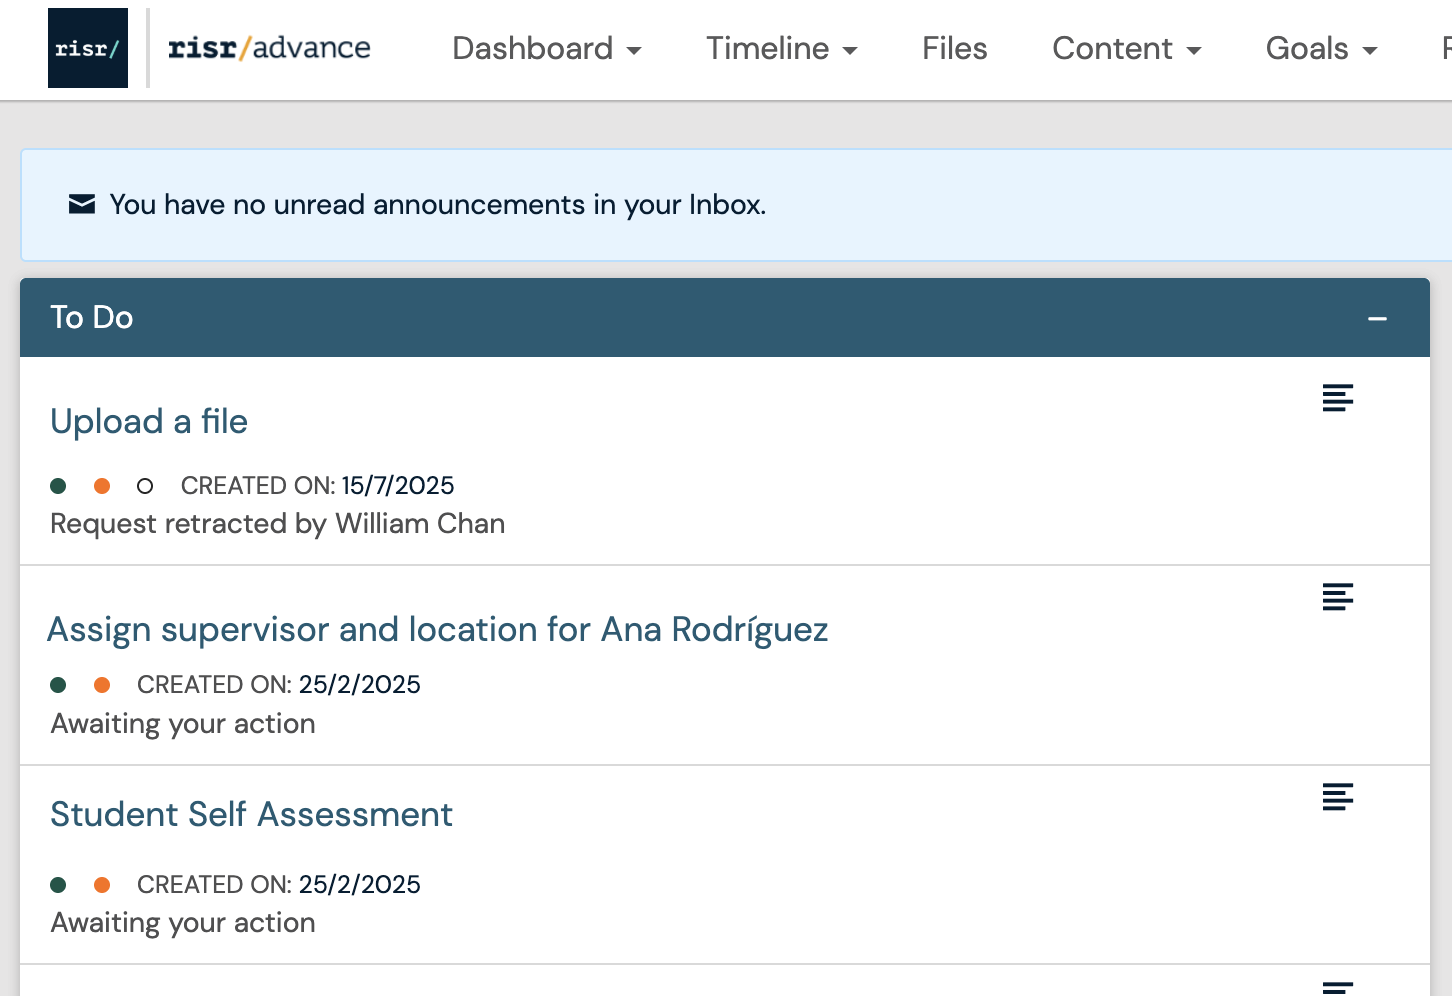1452x996 pixels.
Task: Click the green status dot on Upload a file
Action: pos(57,485)
